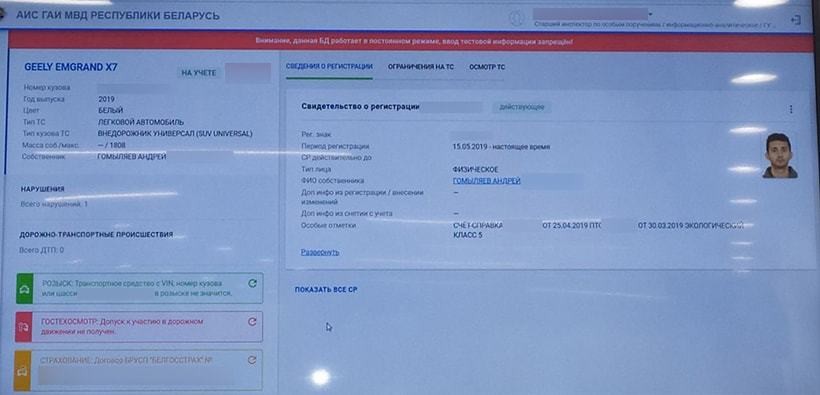Click owner name in left vehicle panel
The width and height of the screenshot is (820, 395).
132,156
